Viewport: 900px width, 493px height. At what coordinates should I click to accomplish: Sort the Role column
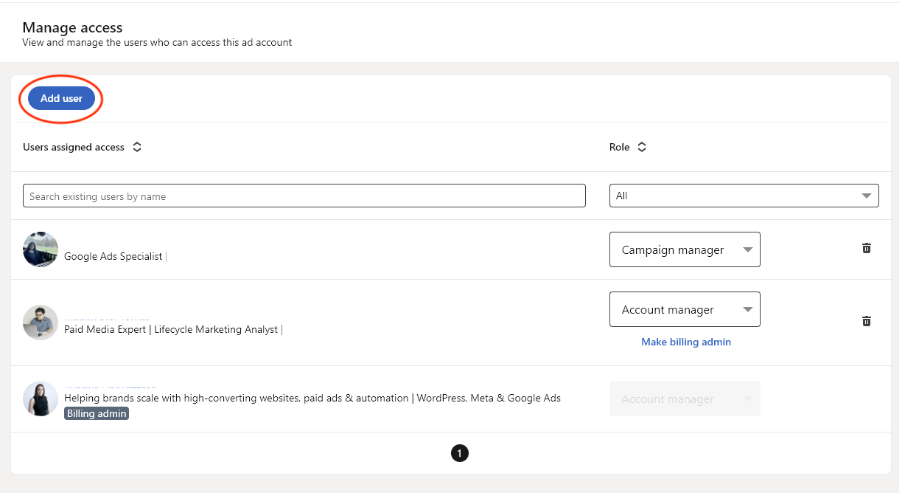point(642,147)
